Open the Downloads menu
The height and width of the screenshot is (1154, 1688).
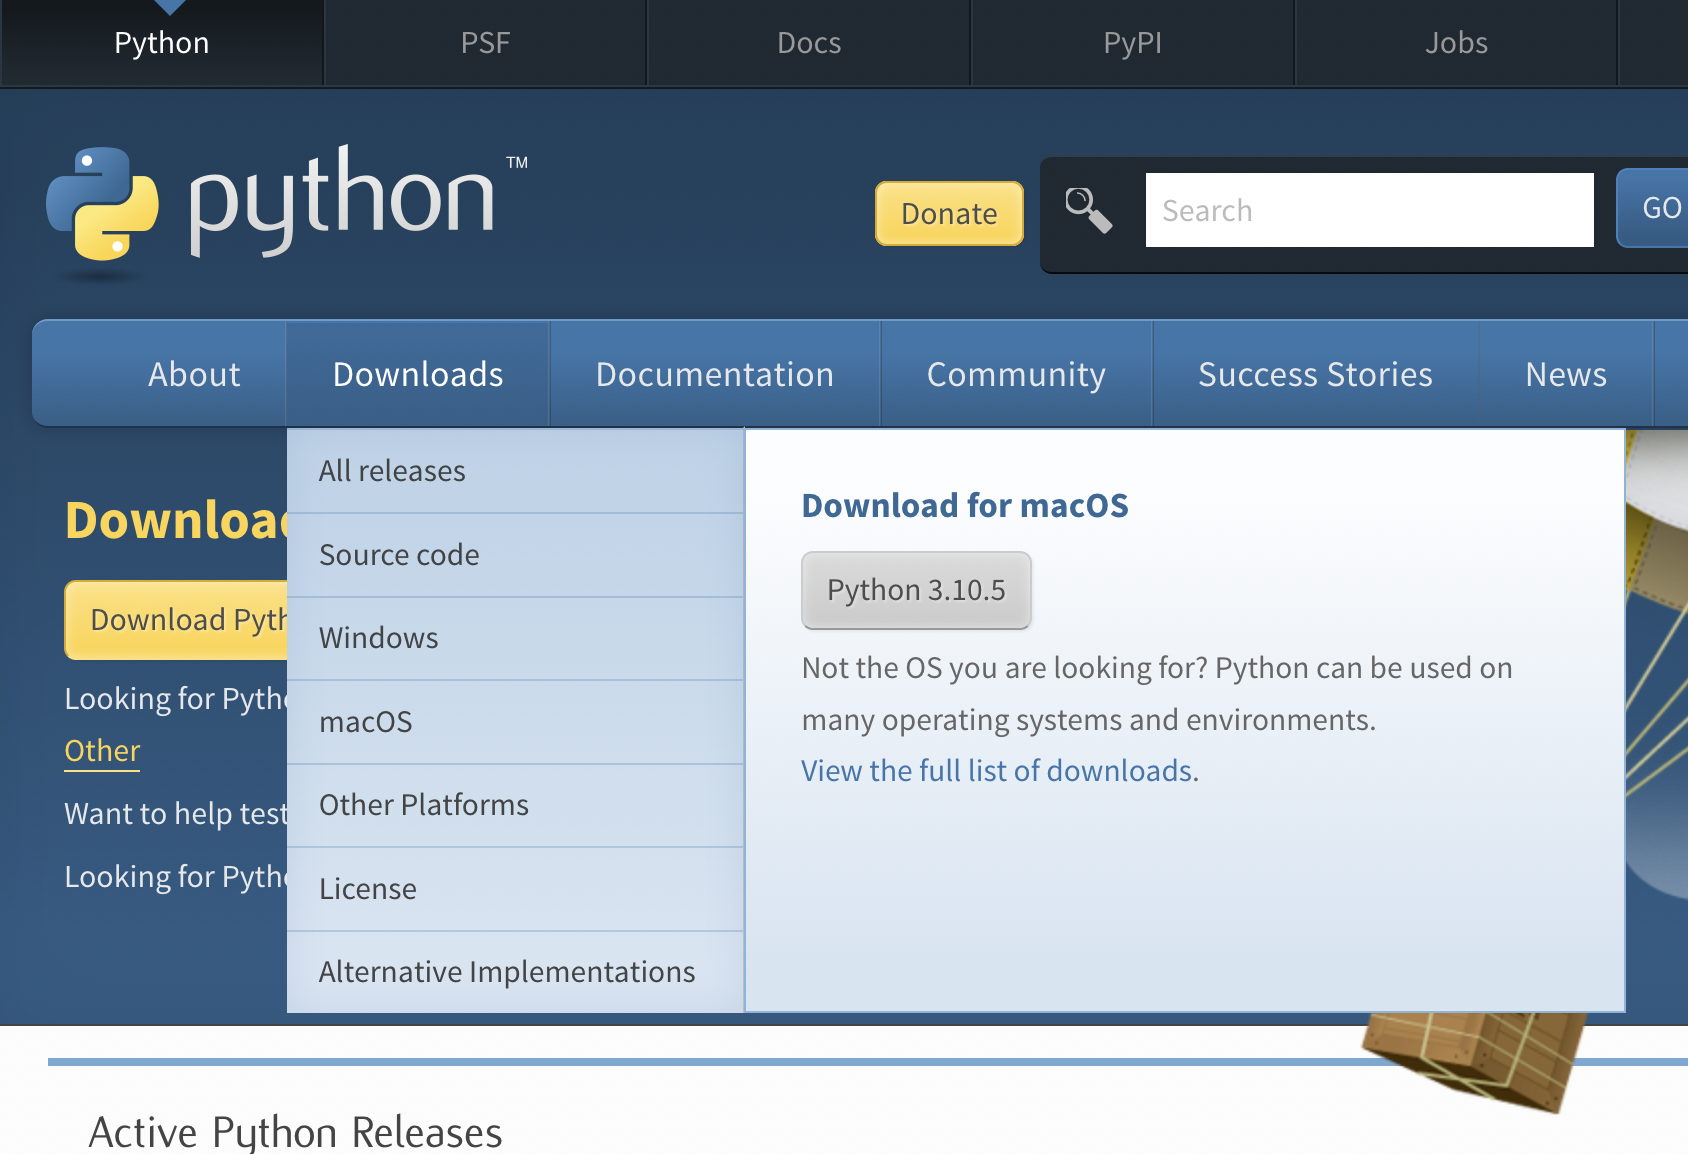[418, 374]
